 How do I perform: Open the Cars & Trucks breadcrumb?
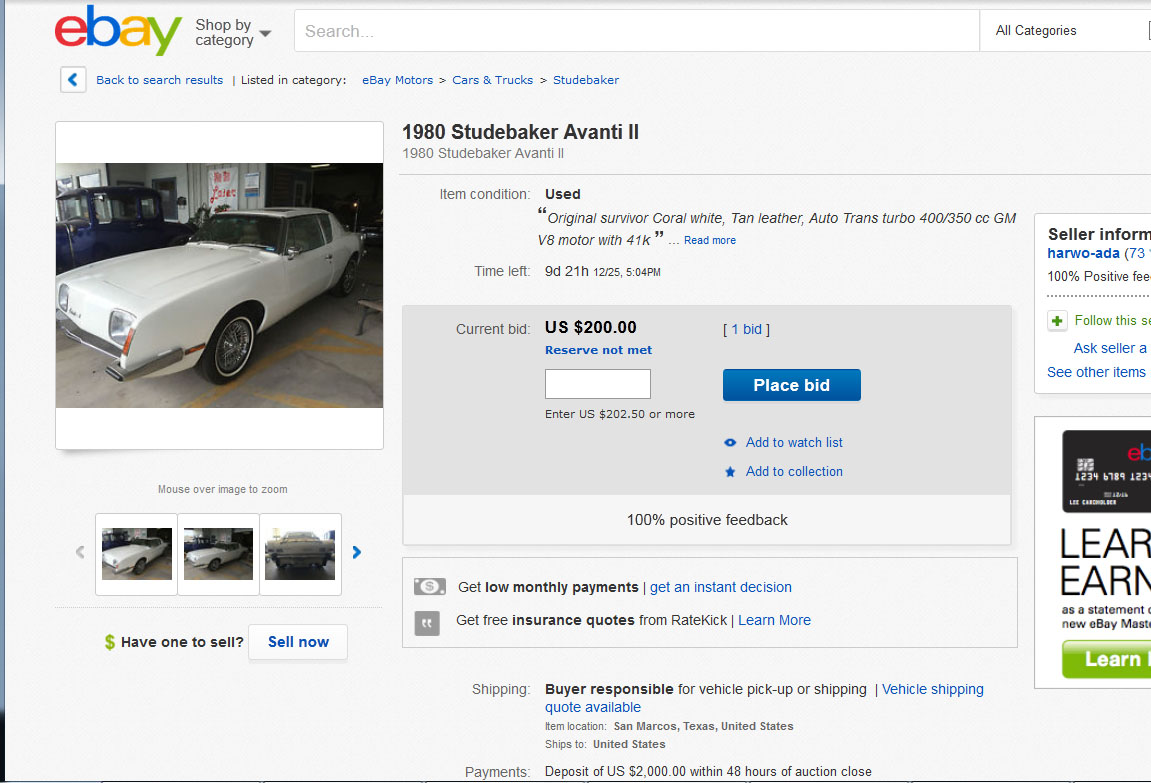pyautogui.click(x=493, y=80)
